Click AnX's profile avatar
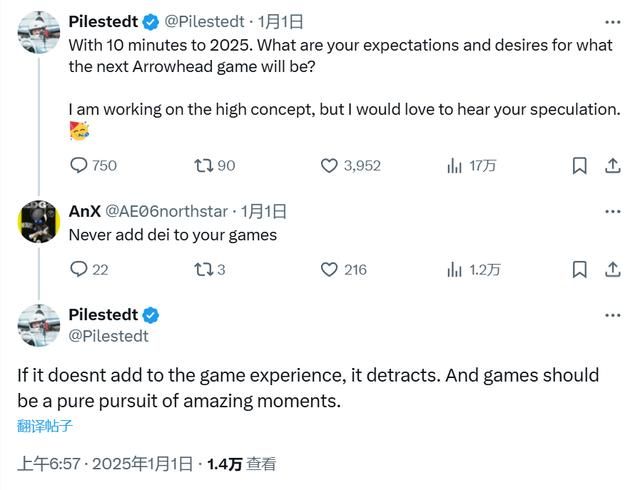The image size is (640, 490). [39, 222]
